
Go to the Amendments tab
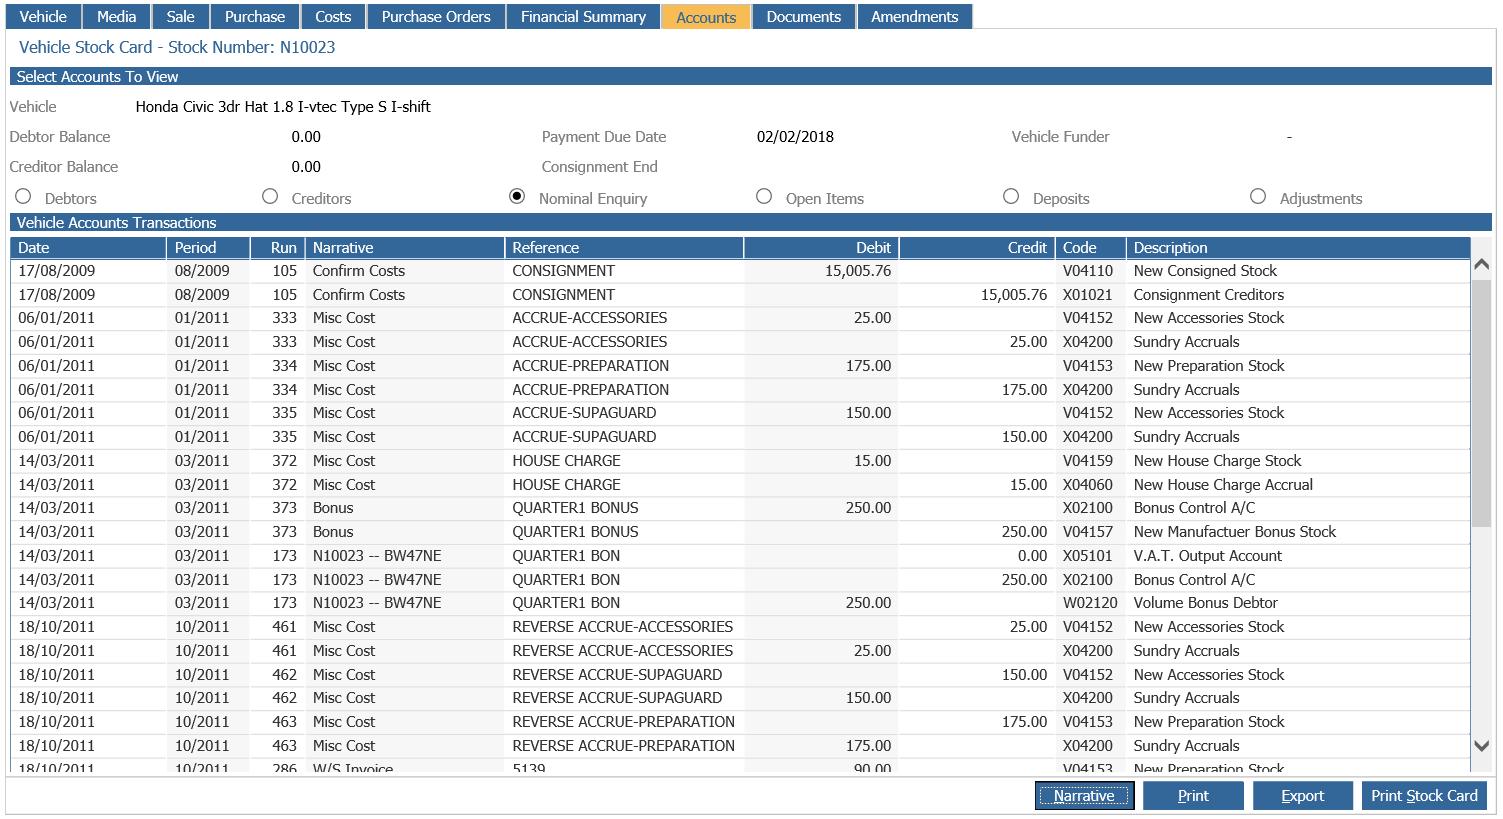(914, 17)
